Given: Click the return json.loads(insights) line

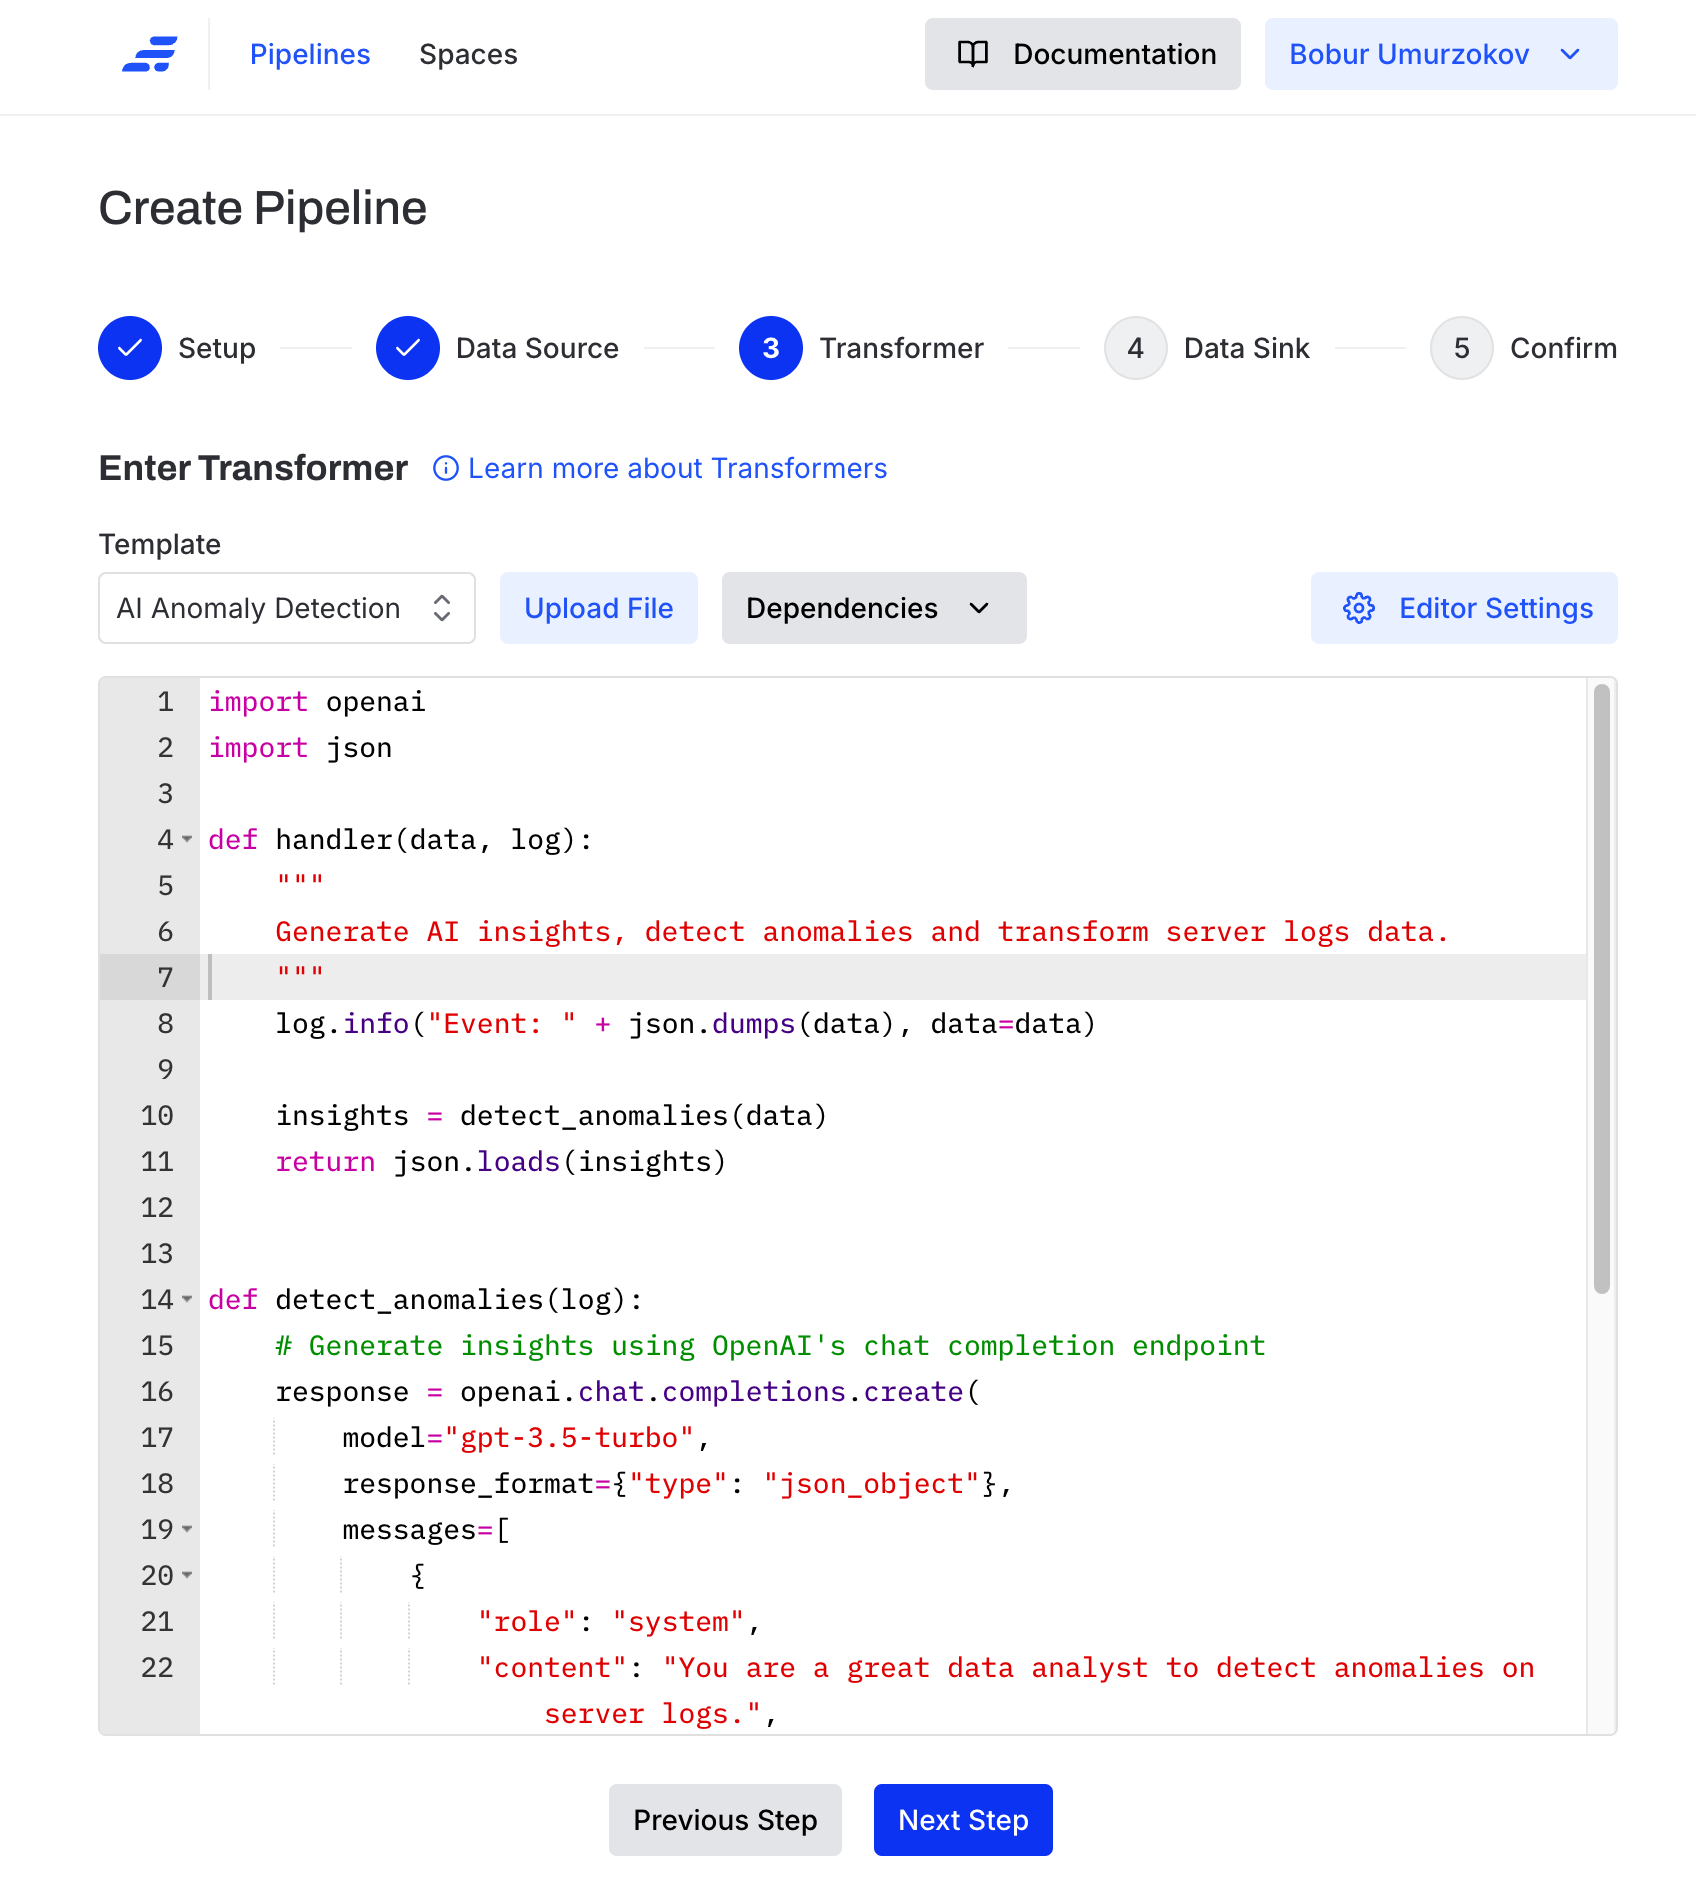Looking at the screenshot, I should [x=500, y=1162].
